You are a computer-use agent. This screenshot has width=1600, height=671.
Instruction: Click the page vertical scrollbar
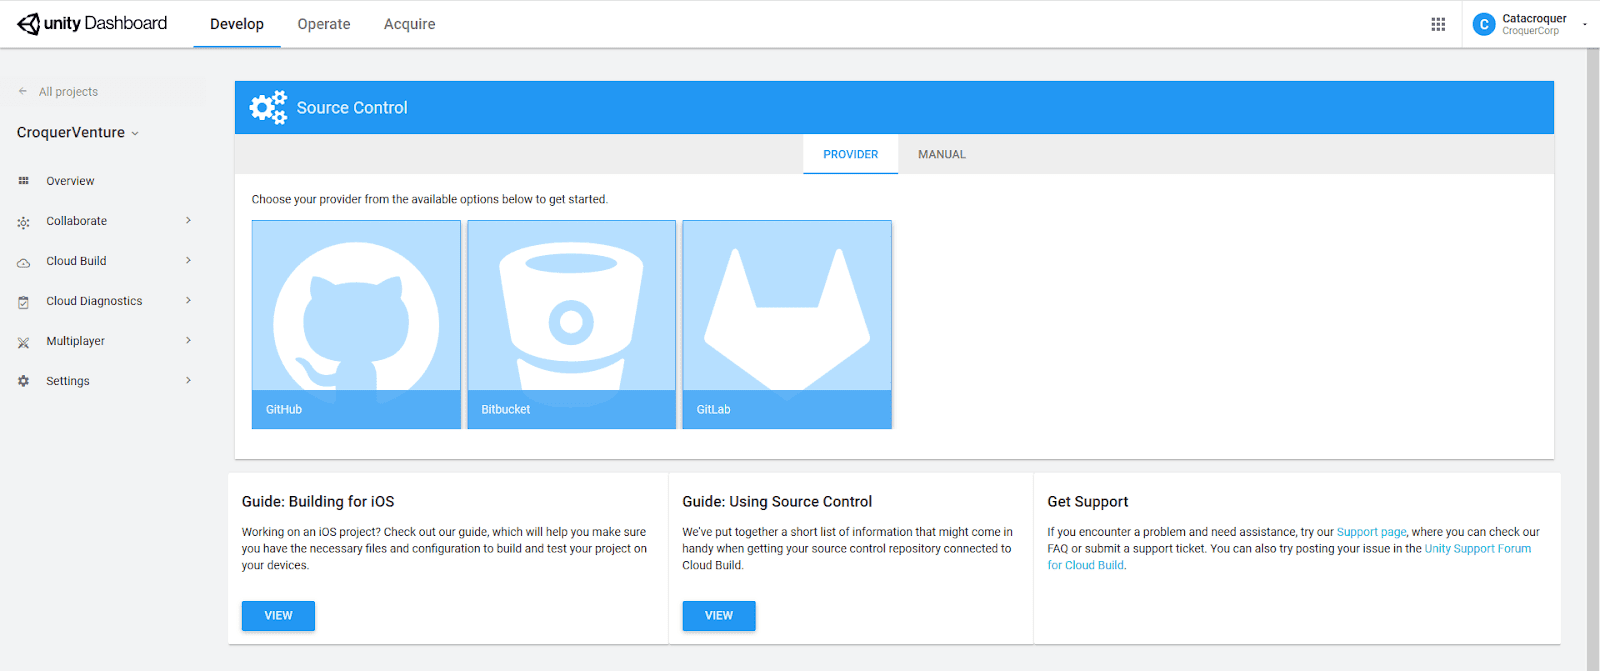point(1593,358)
